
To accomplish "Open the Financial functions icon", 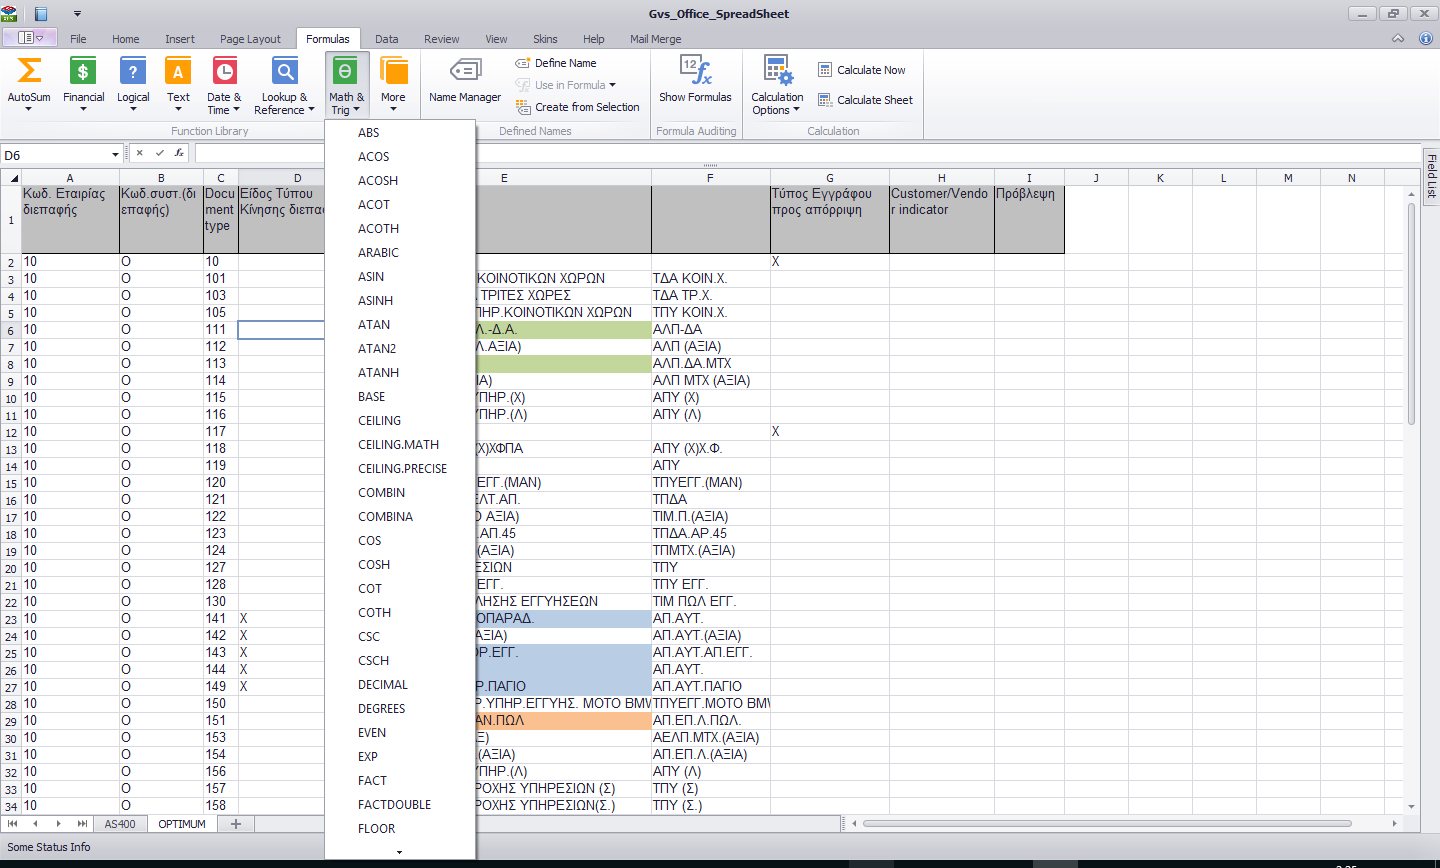I will click(83, 82).
